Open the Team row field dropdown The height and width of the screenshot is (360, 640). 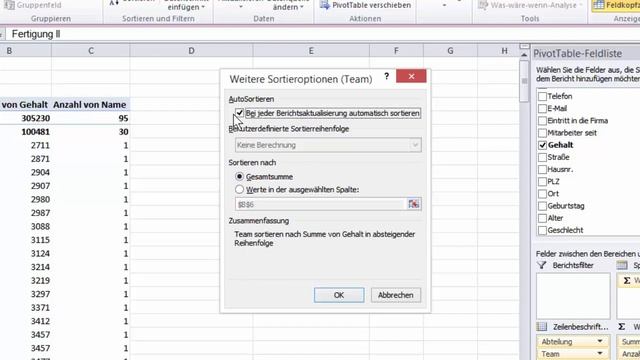pyautogui.click(x=600, y=353)
